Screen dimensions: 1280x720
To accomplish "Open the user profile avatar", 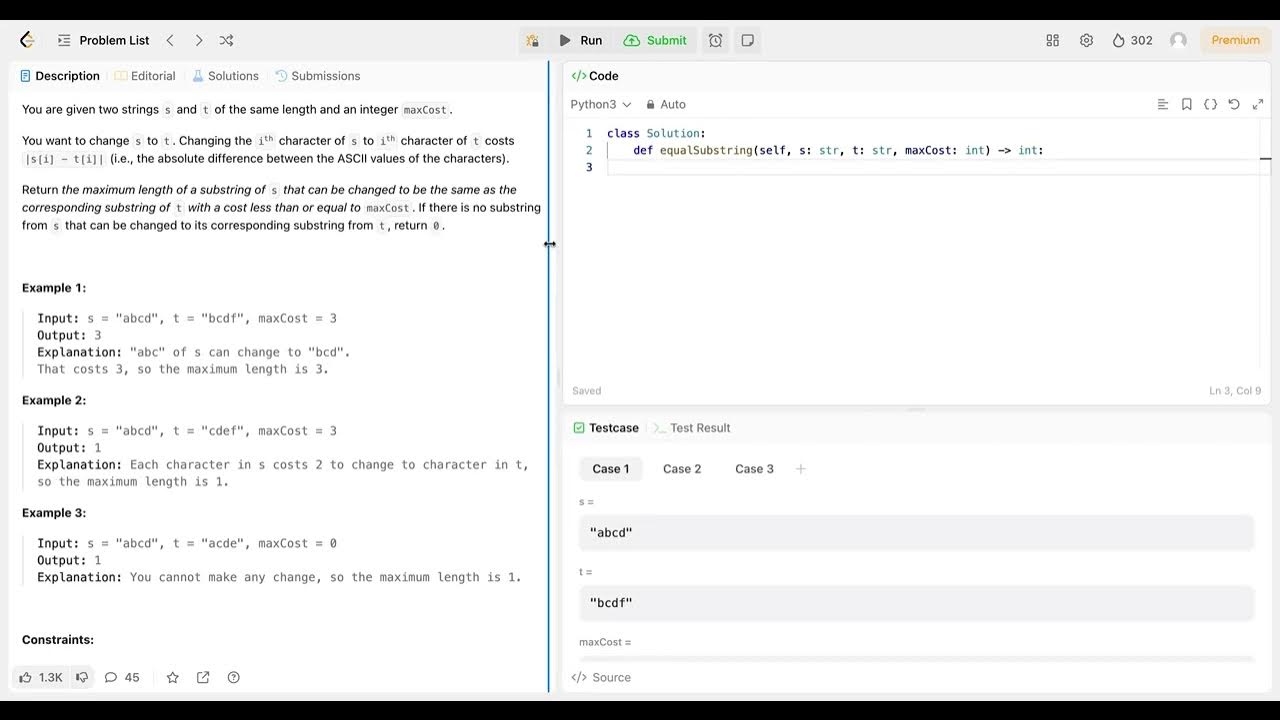I will tap(1178, 40).
